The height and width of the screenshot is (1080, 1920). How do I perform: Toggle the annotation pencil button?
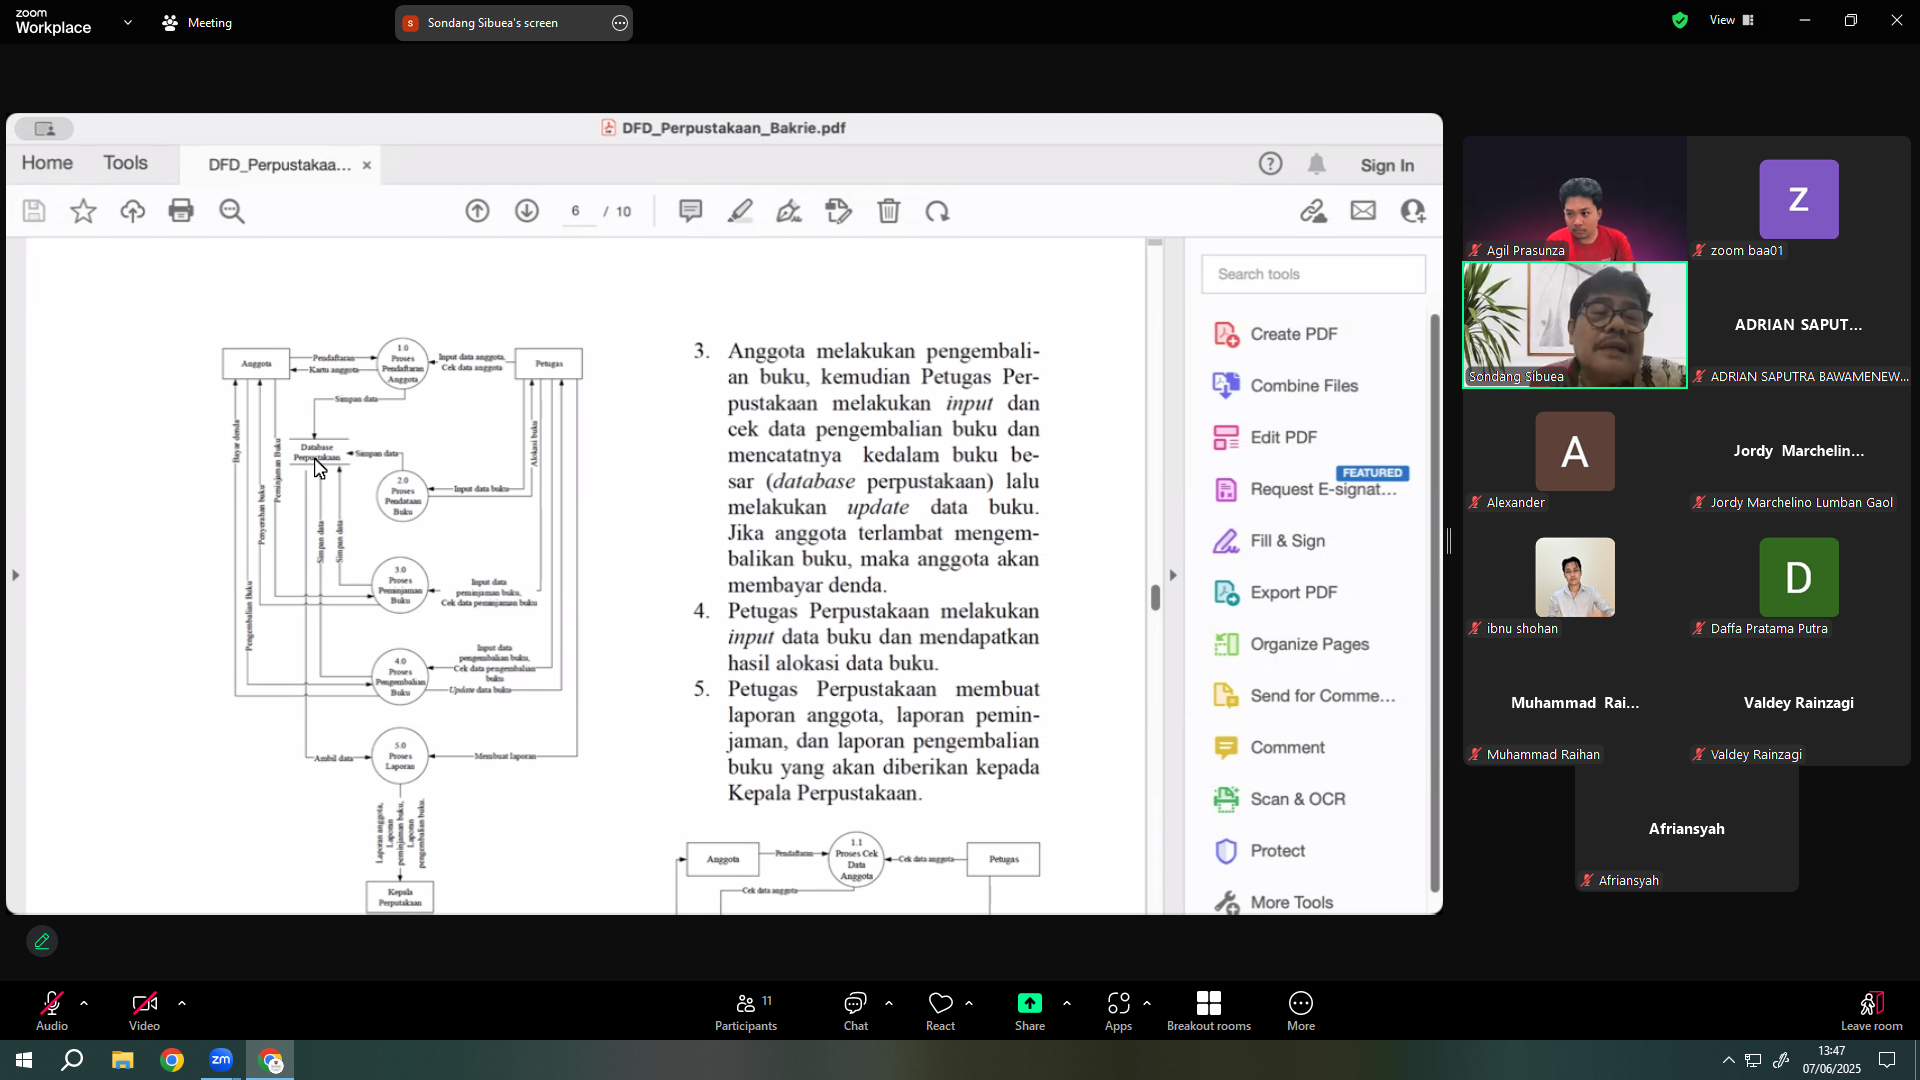point(42,941)
